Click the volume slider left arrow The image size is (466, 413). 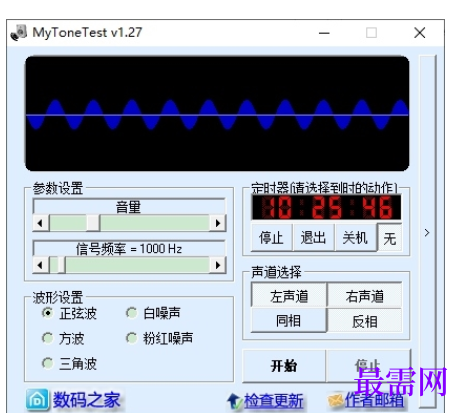[41, 223]
